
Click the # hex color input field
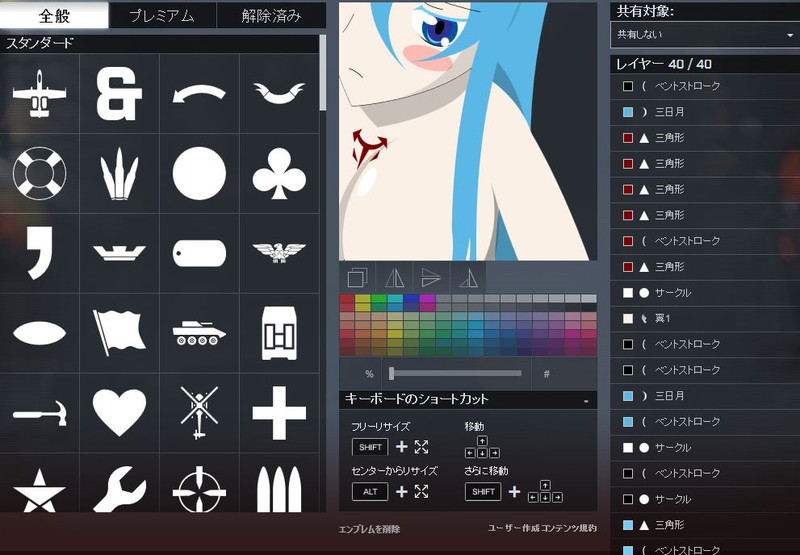(x=565, y=374)
